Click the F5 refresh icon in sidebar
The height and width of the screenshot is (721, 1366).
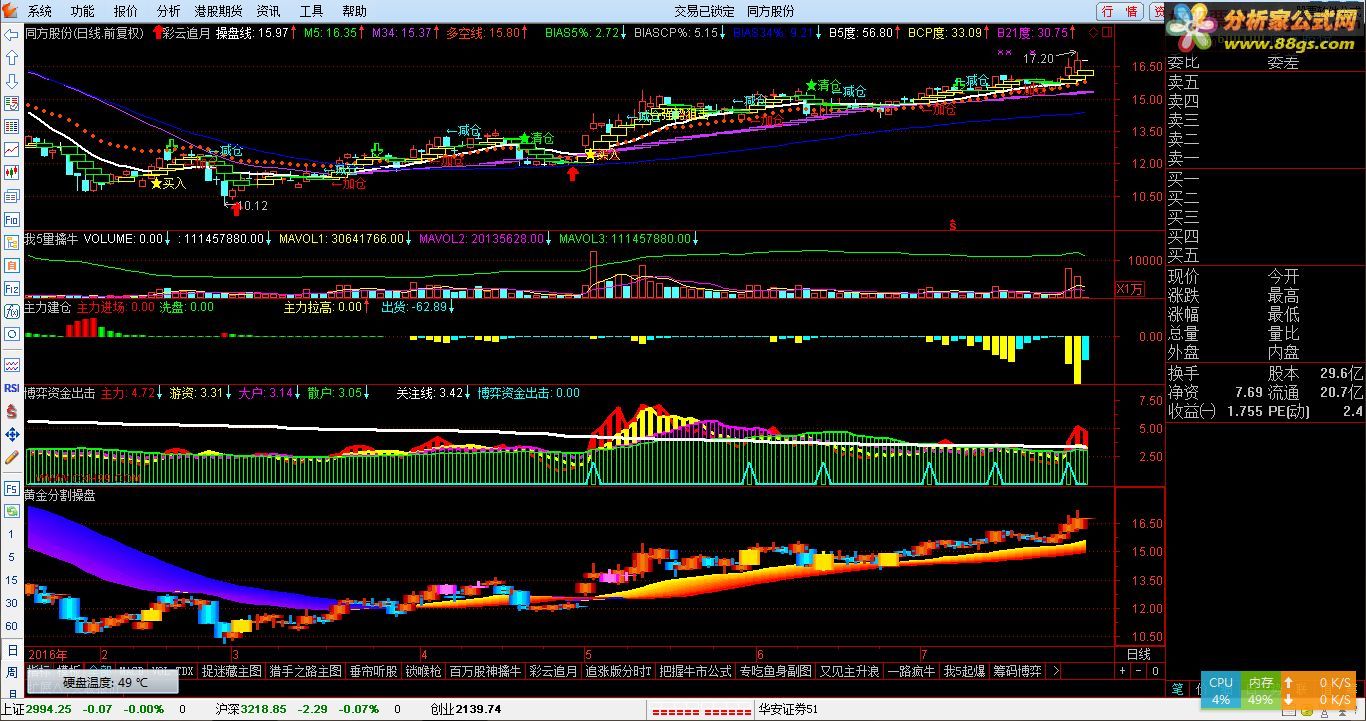click(12, 489)
